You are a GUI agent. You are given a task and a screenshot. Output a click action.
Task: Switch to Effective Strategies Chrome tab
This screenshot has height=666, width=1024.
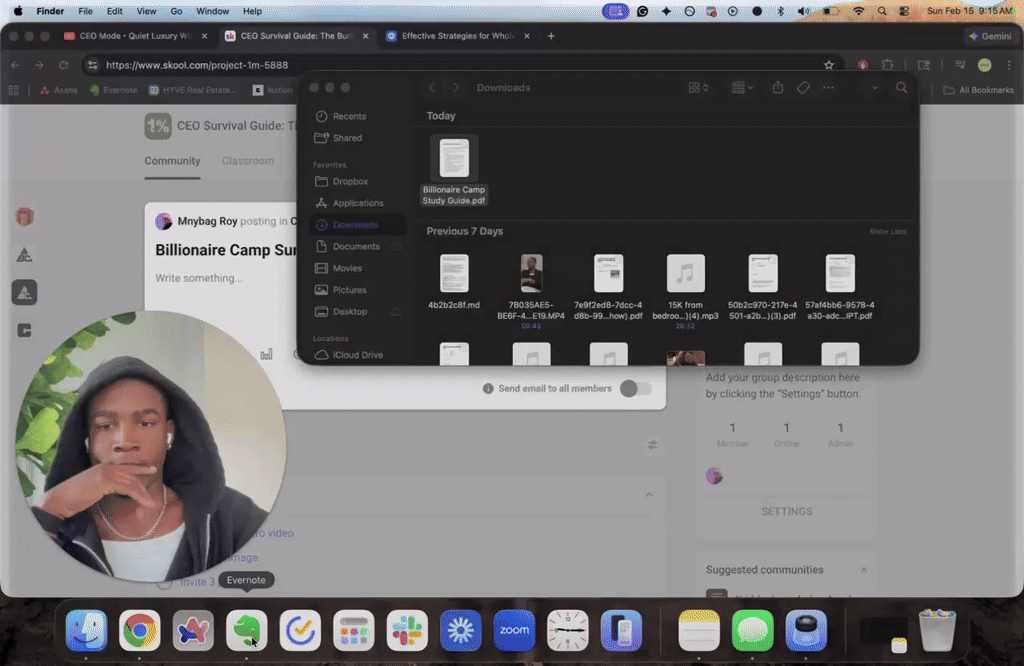pyautogui.click(x=457, y=36)
